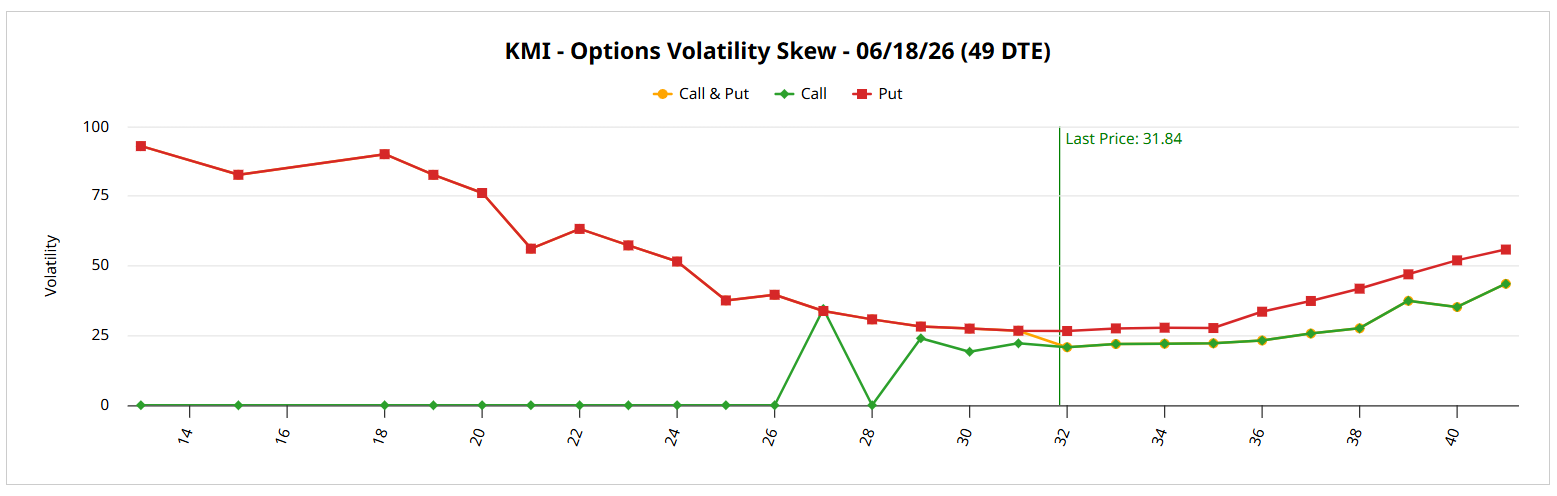Select the Call marker at strike 26
This screenshot has height=496, width=1557.
(x=775, y=405)
